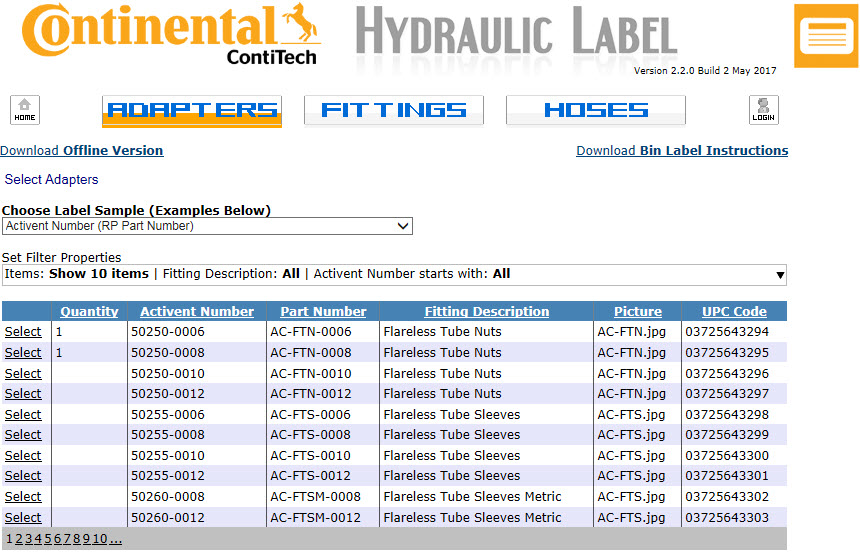Viewport: 860px width, 558px height.
Task: Click the Login icon button
Action: [763, 110]
